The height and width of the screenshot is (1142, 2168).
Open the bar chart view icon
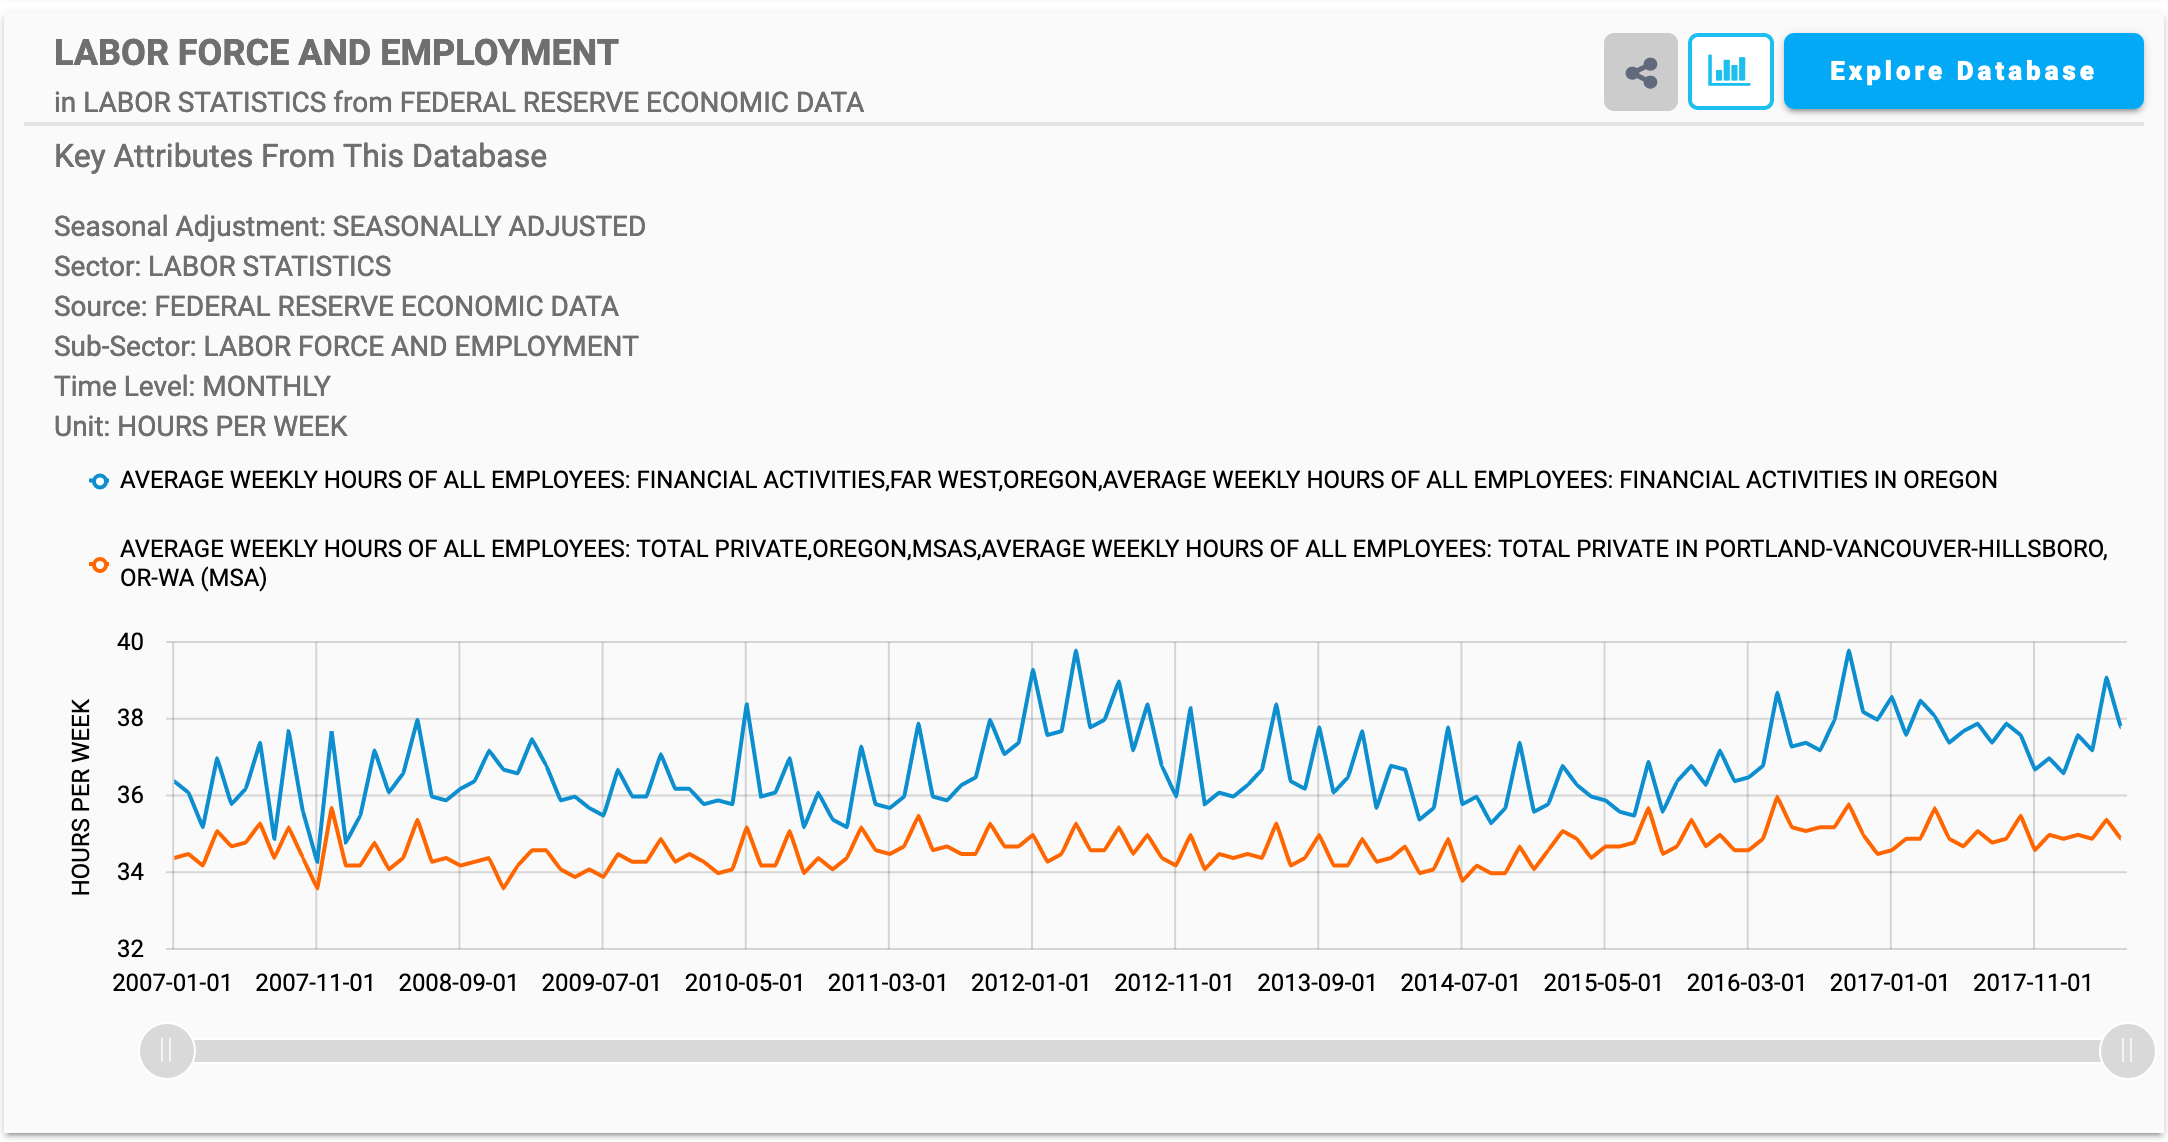pos(1730,72)
